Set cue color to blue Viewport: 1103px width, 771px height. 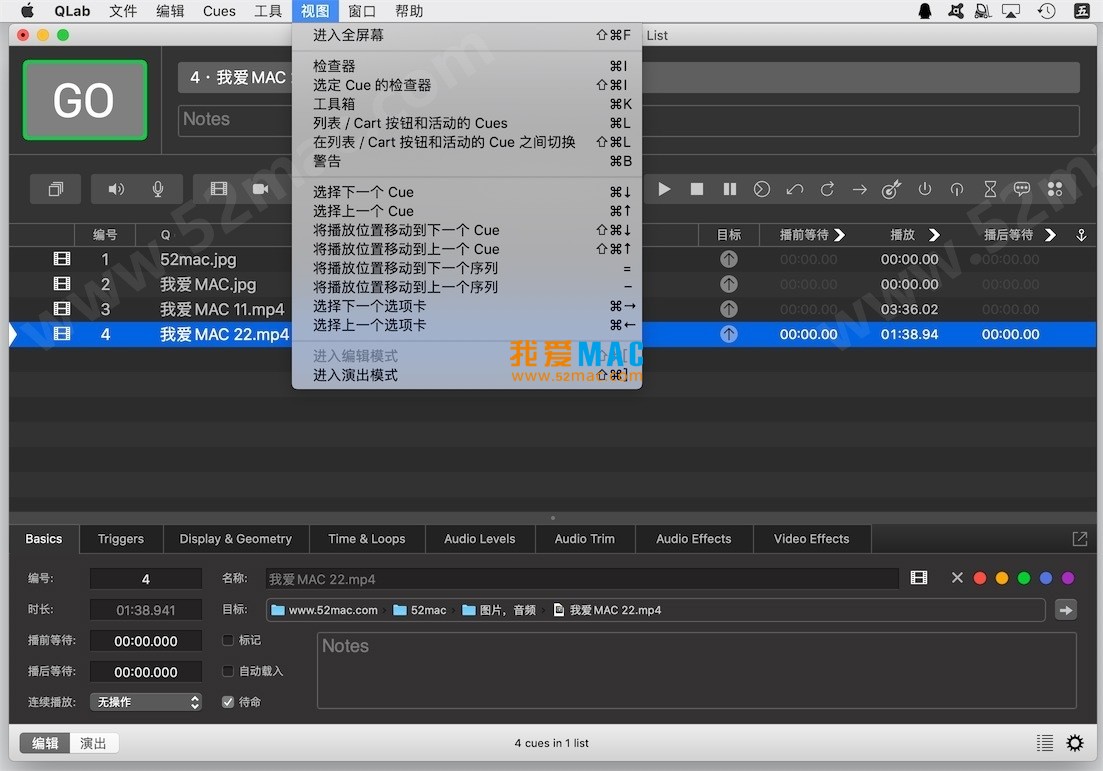pos(1046,578)
